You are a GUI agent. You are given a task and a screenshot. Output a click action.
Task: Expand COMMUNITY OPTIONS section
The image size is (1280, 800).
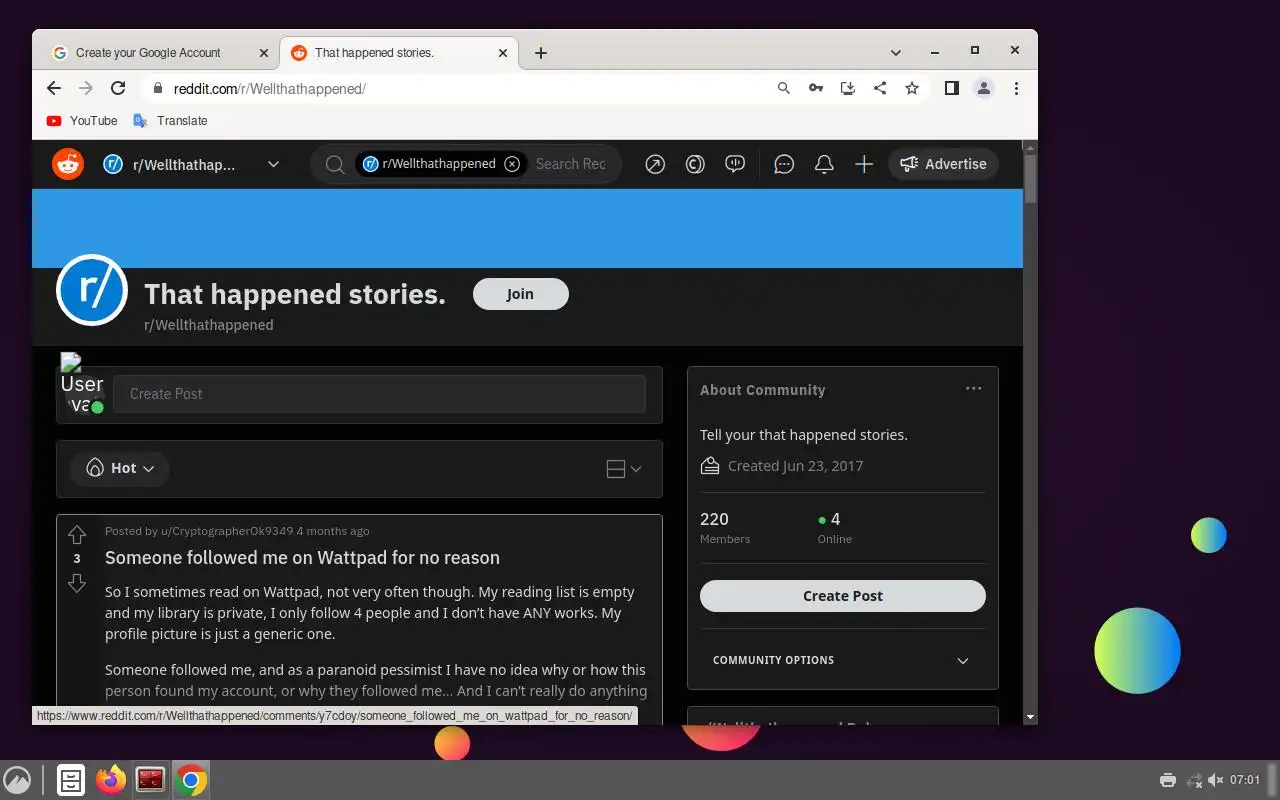click(x=842, y=660)
